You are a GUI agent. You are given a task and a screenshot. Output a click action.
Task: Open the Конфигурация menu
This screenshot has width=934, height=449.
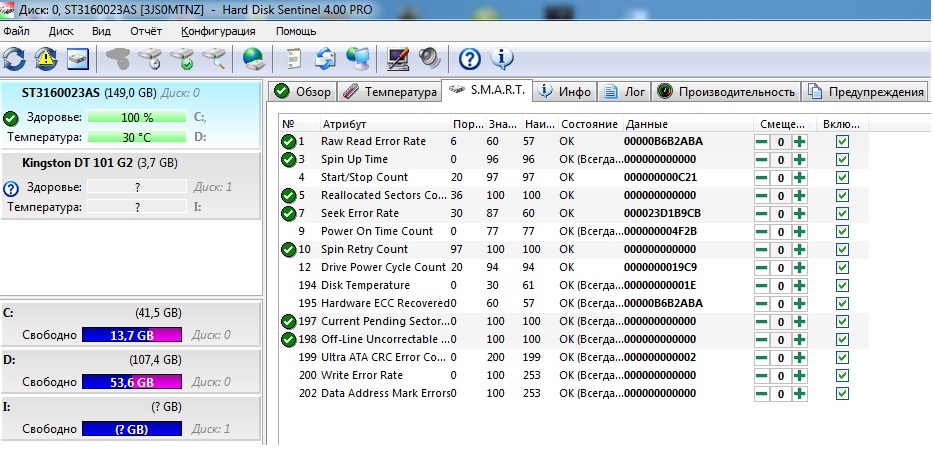(218, 31)
